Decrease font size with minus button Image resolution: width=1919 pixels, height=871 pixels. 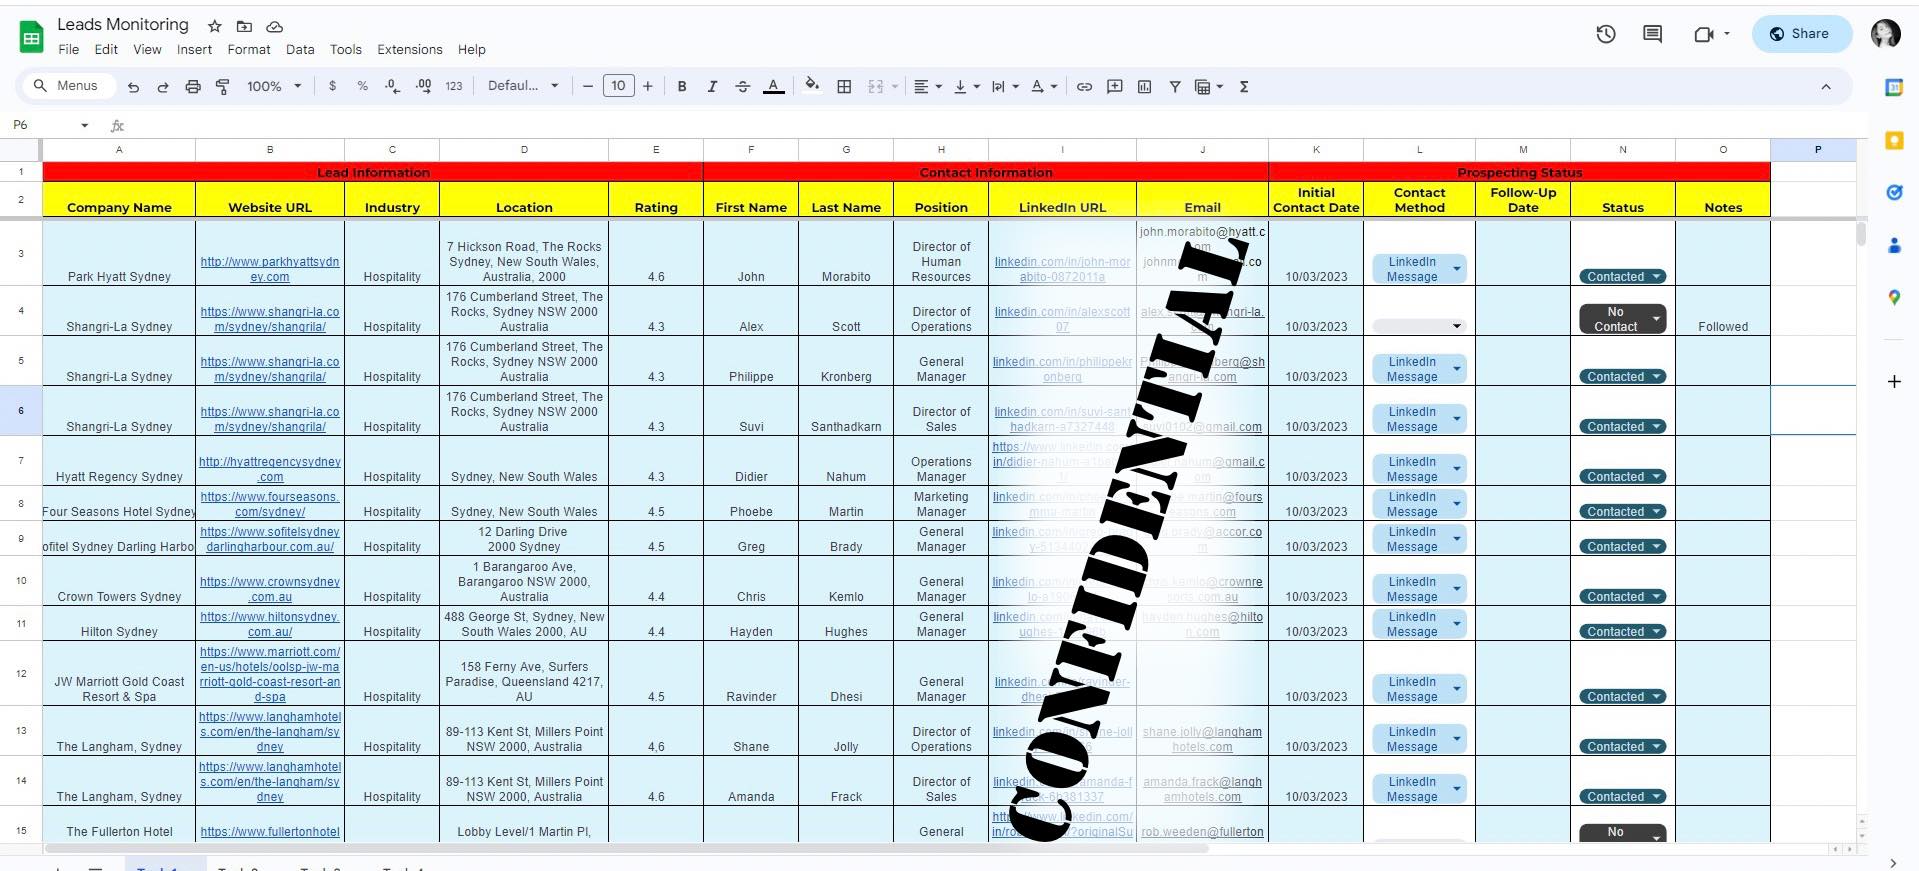coord(588,87)
